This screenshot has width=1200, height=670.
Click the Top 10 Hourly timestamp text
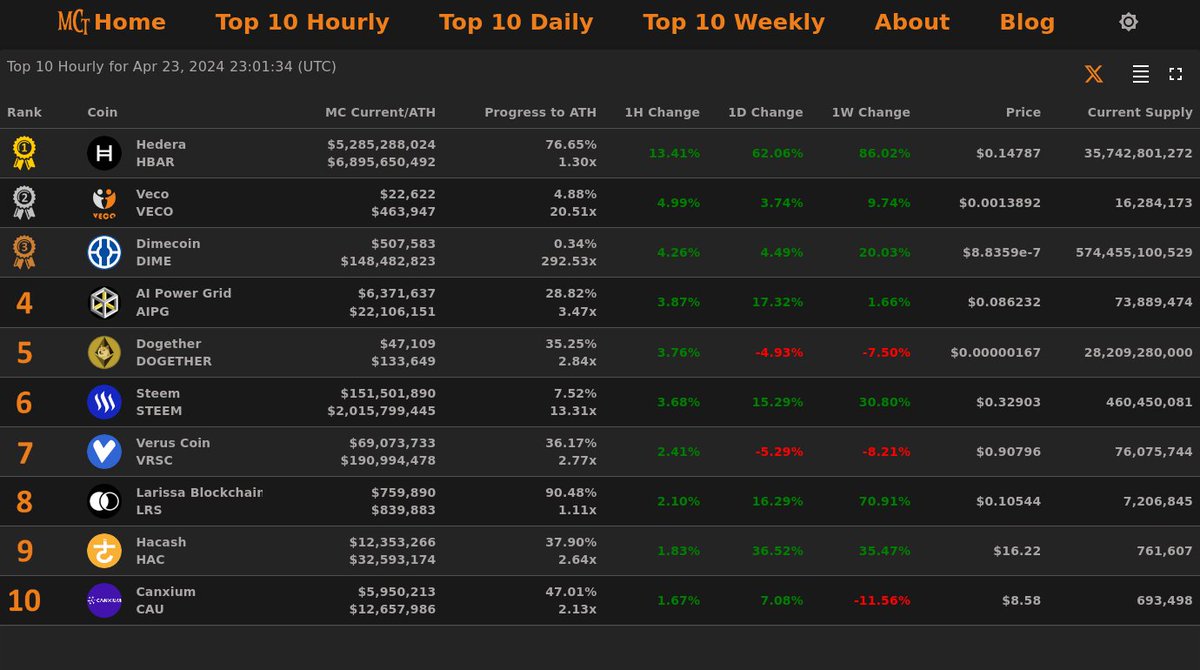coord(171,67)
